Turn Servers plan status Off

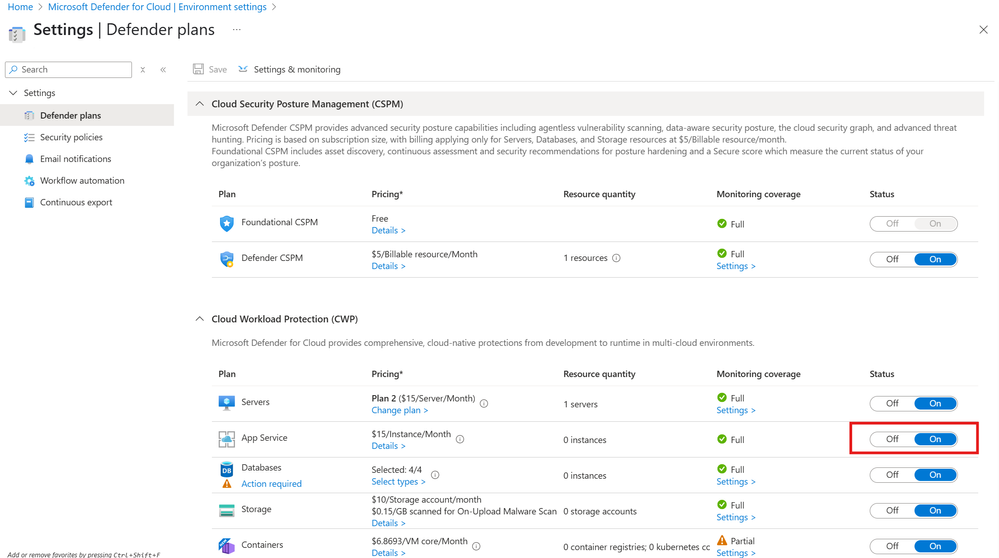tap(892, 403)
